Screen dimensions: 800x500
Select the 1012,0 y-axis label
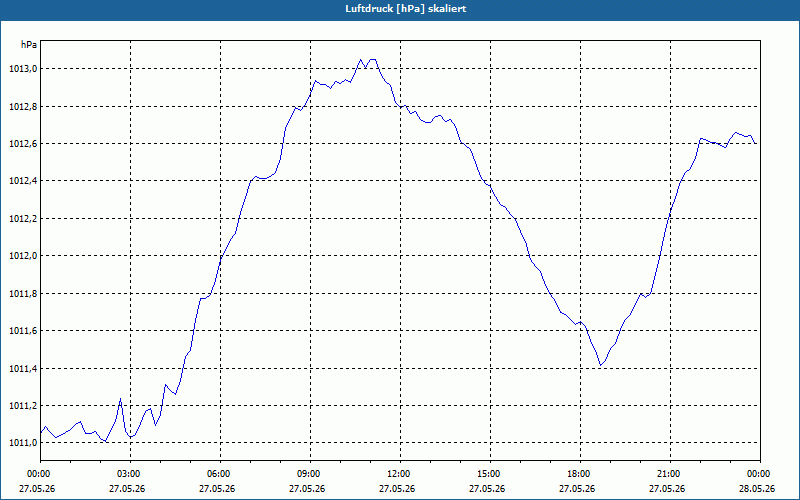click(x=23, y=256)
